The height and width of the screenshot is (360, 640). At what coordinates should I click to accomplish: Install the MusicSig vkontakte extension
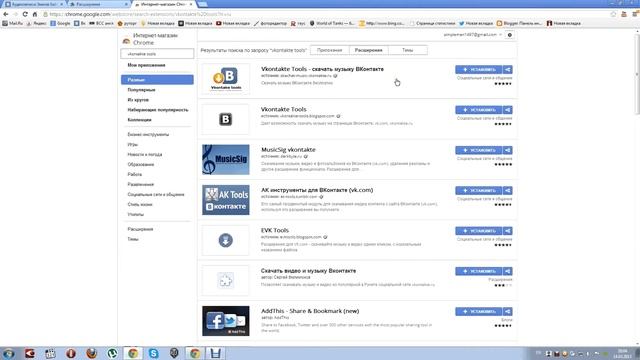click(x=479, y=150)
